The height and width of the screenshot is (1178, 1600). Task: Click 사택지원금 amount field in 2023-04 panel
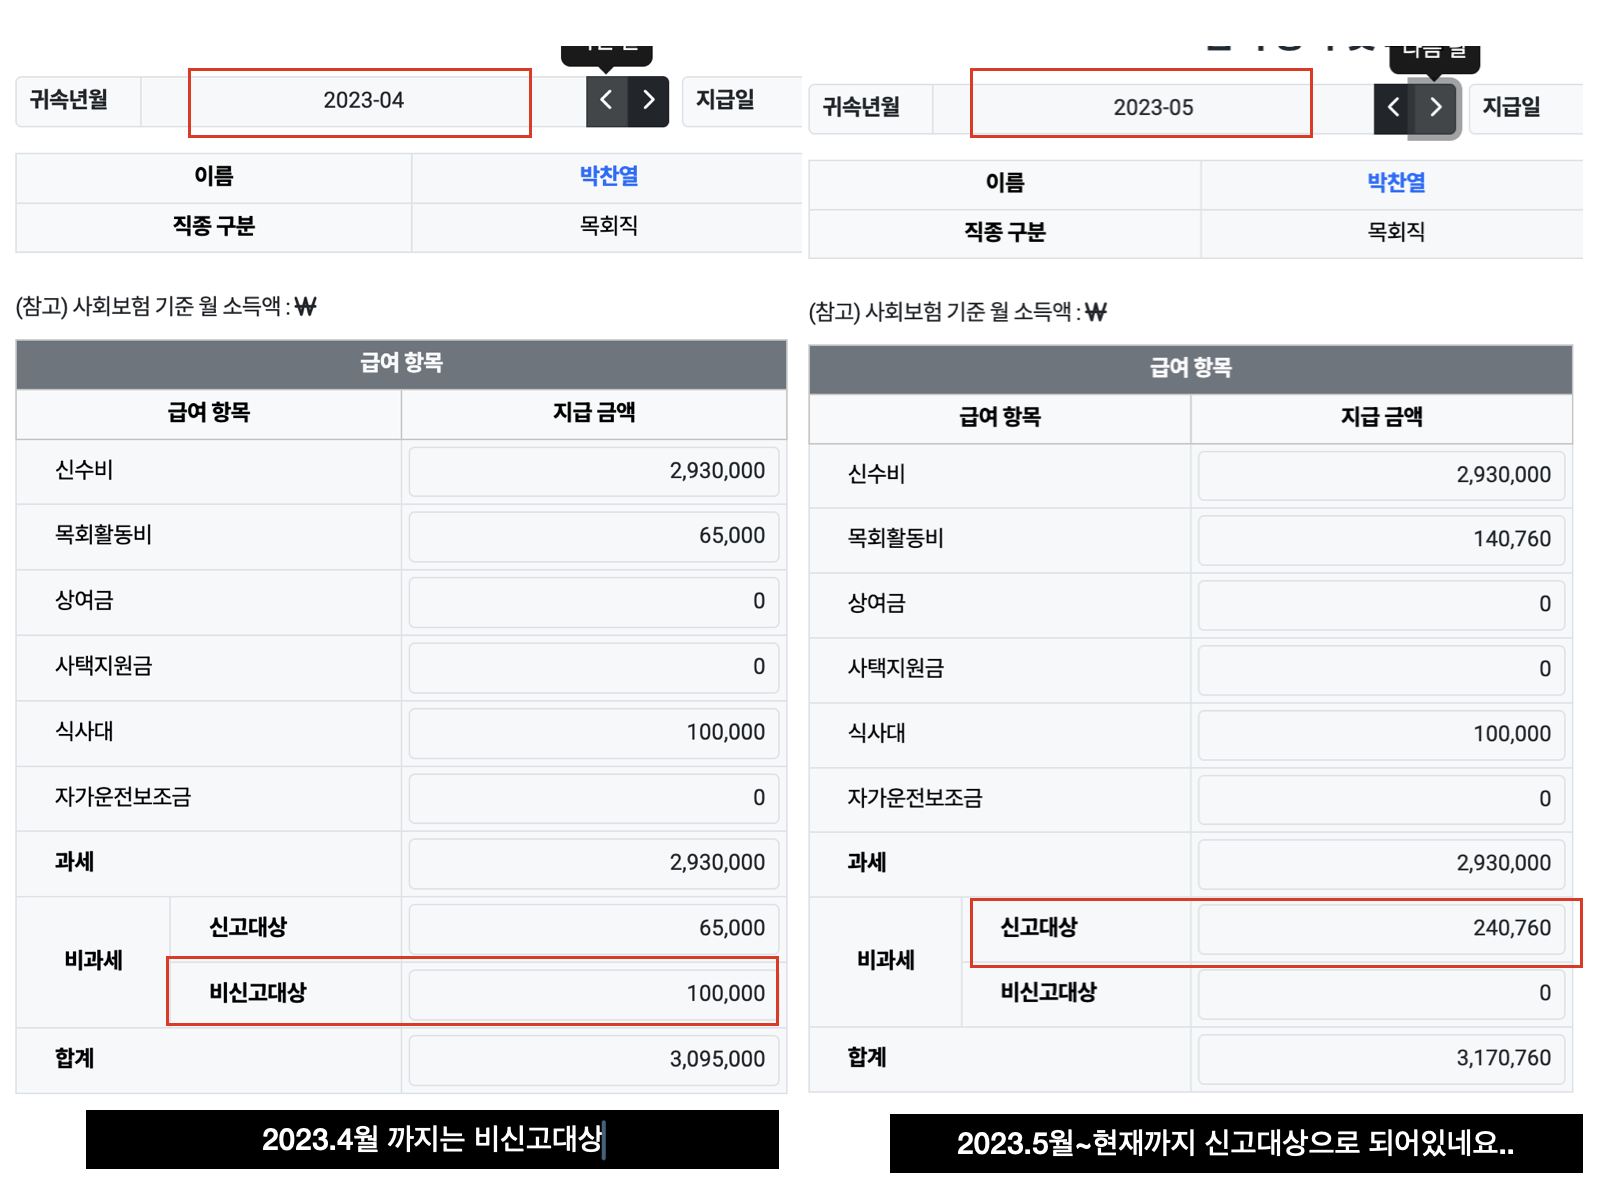[x=593, y=667]
